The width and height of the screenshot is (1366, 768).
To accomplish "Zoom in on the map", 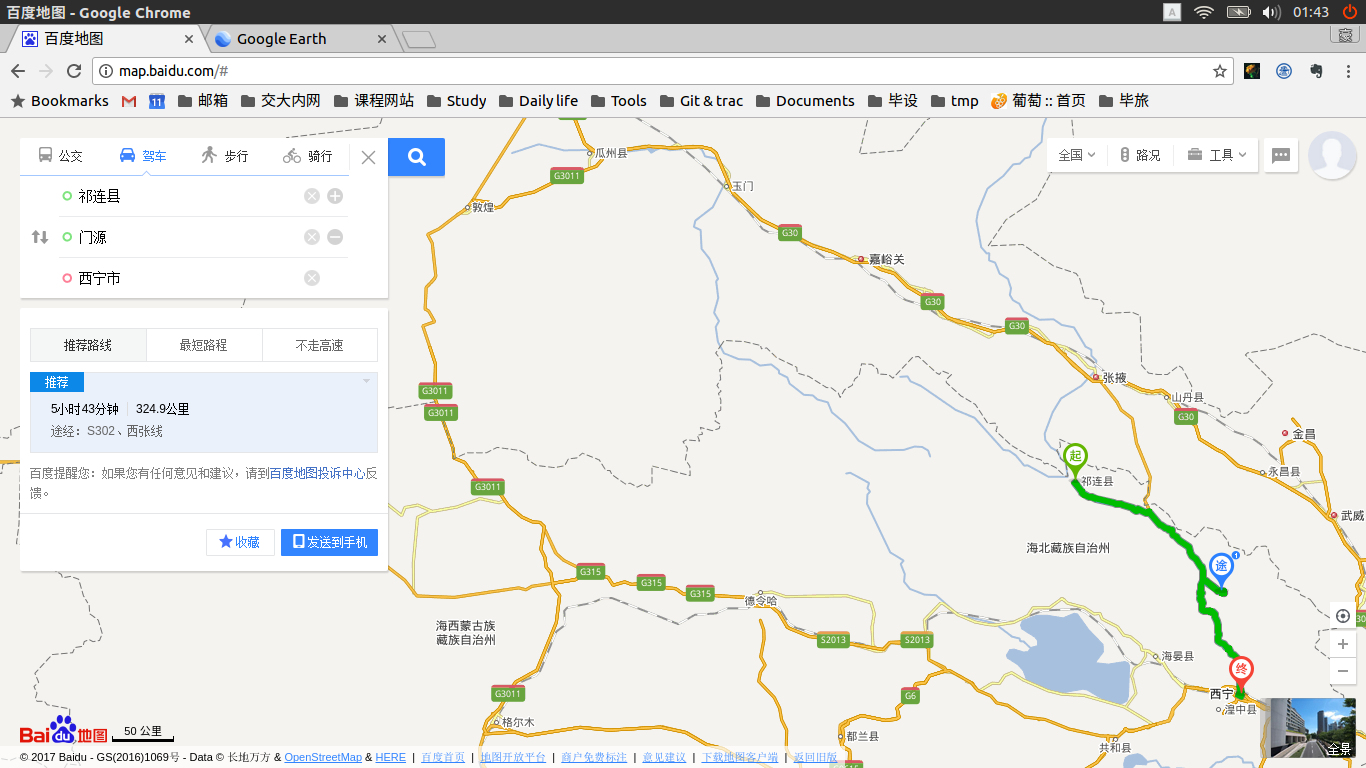I will (x=1343, y=645).
